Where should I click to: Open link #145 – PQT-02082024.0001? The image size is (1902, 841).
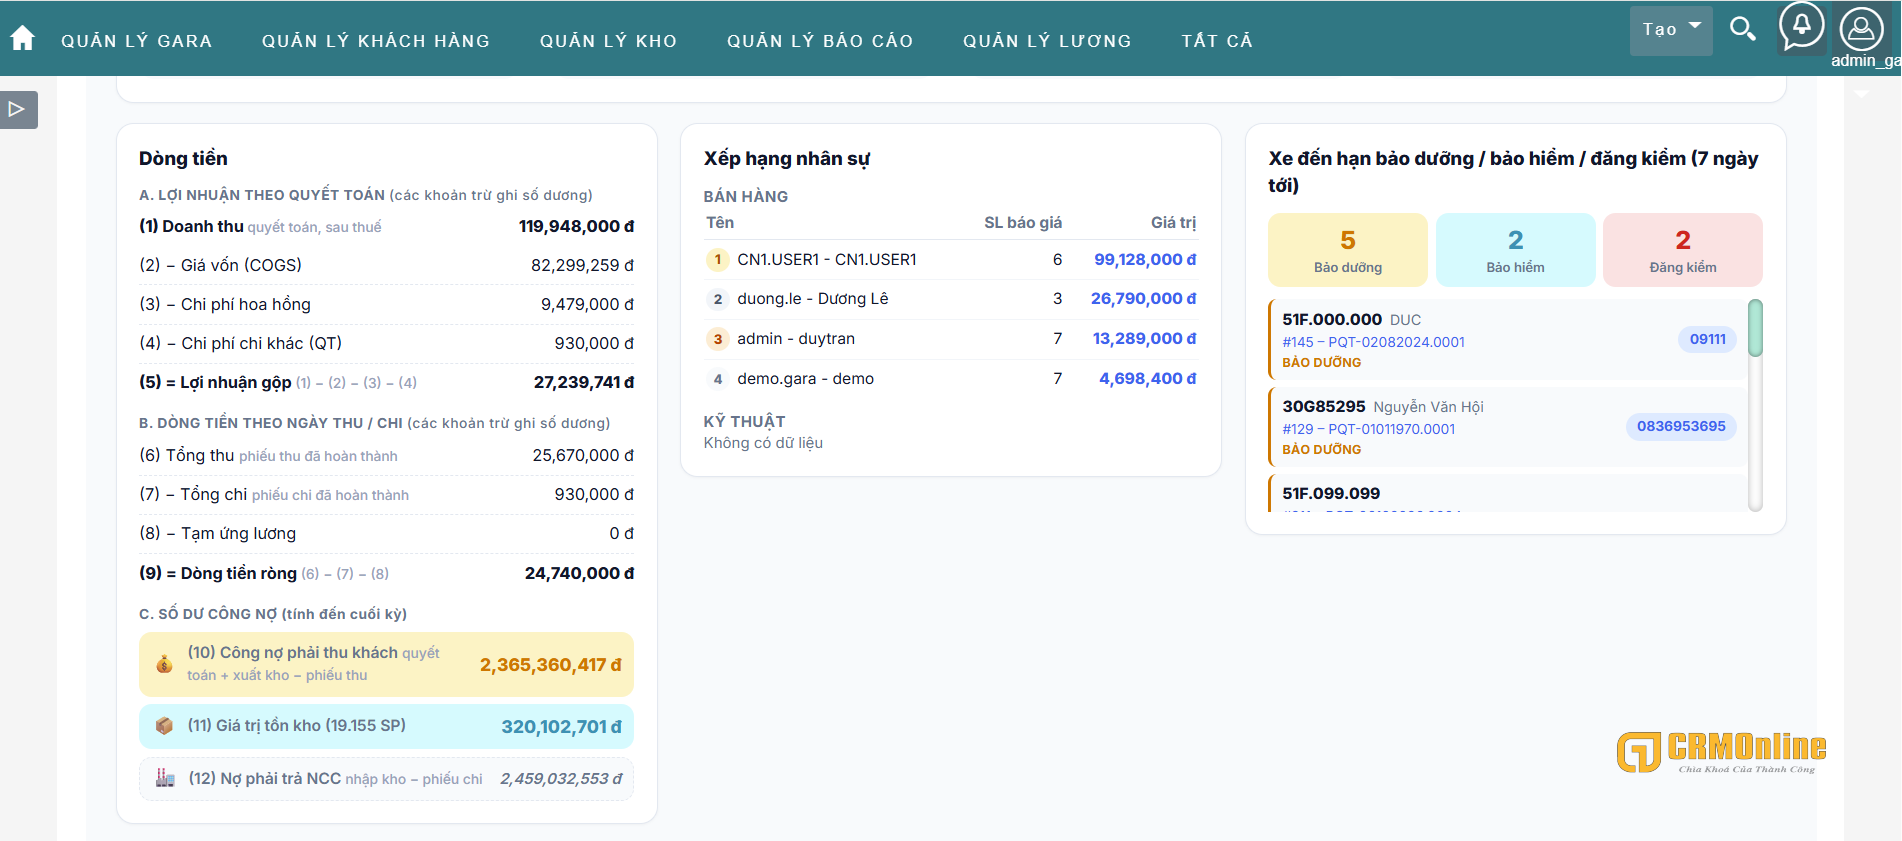1374,342
